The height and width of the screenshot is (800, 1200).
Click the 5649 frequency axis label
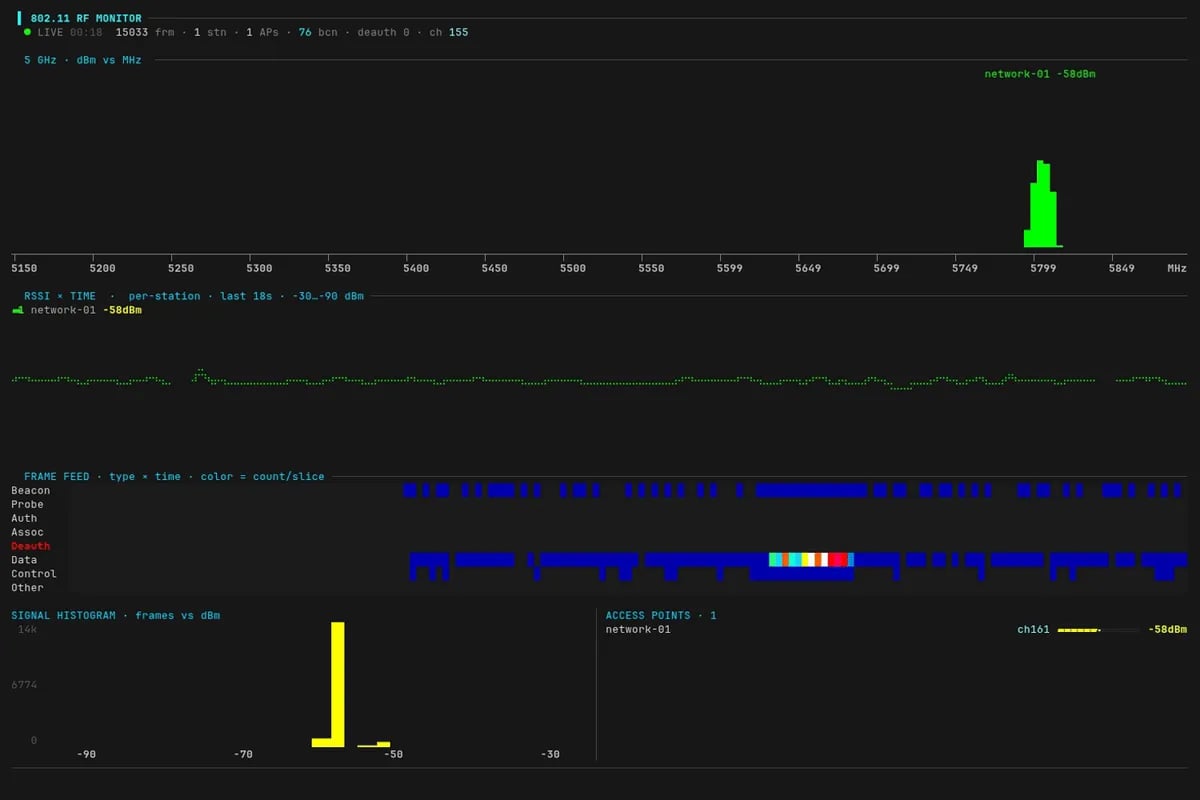(x=808, y=268)
